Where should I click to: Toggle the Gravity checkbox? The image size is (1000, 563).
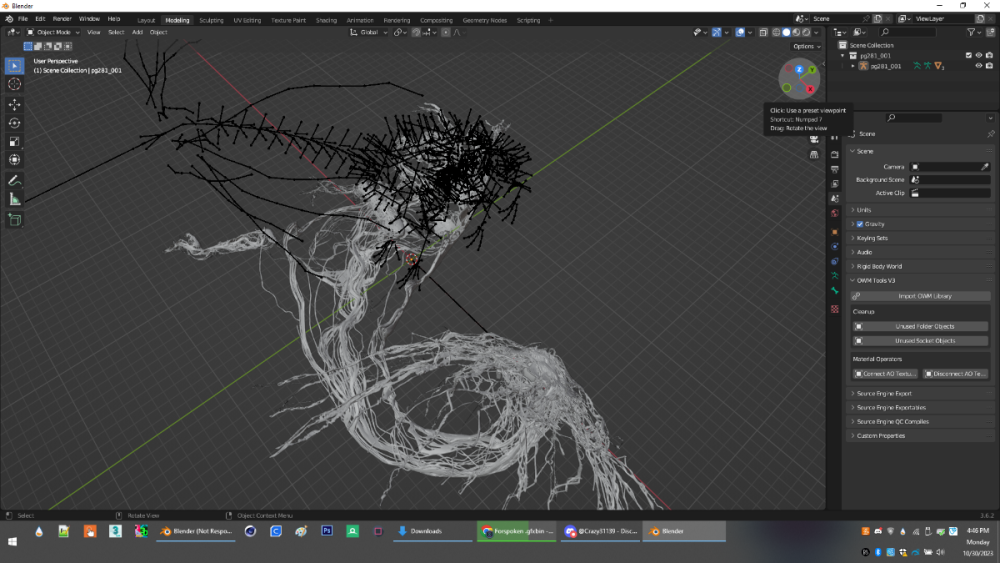click(860, 224)
